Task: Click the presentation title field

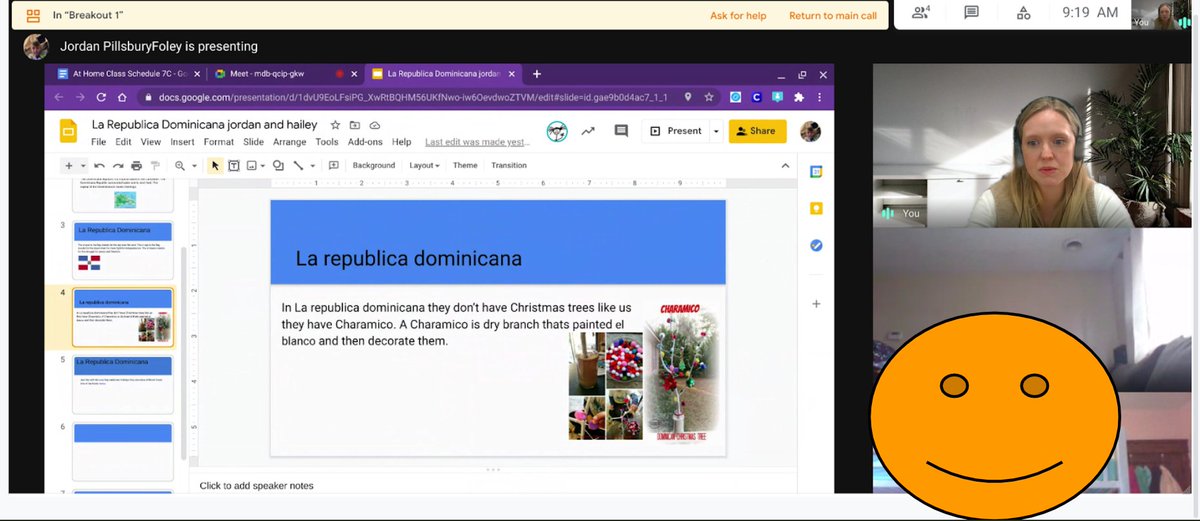Action: [x=204, y=125]
